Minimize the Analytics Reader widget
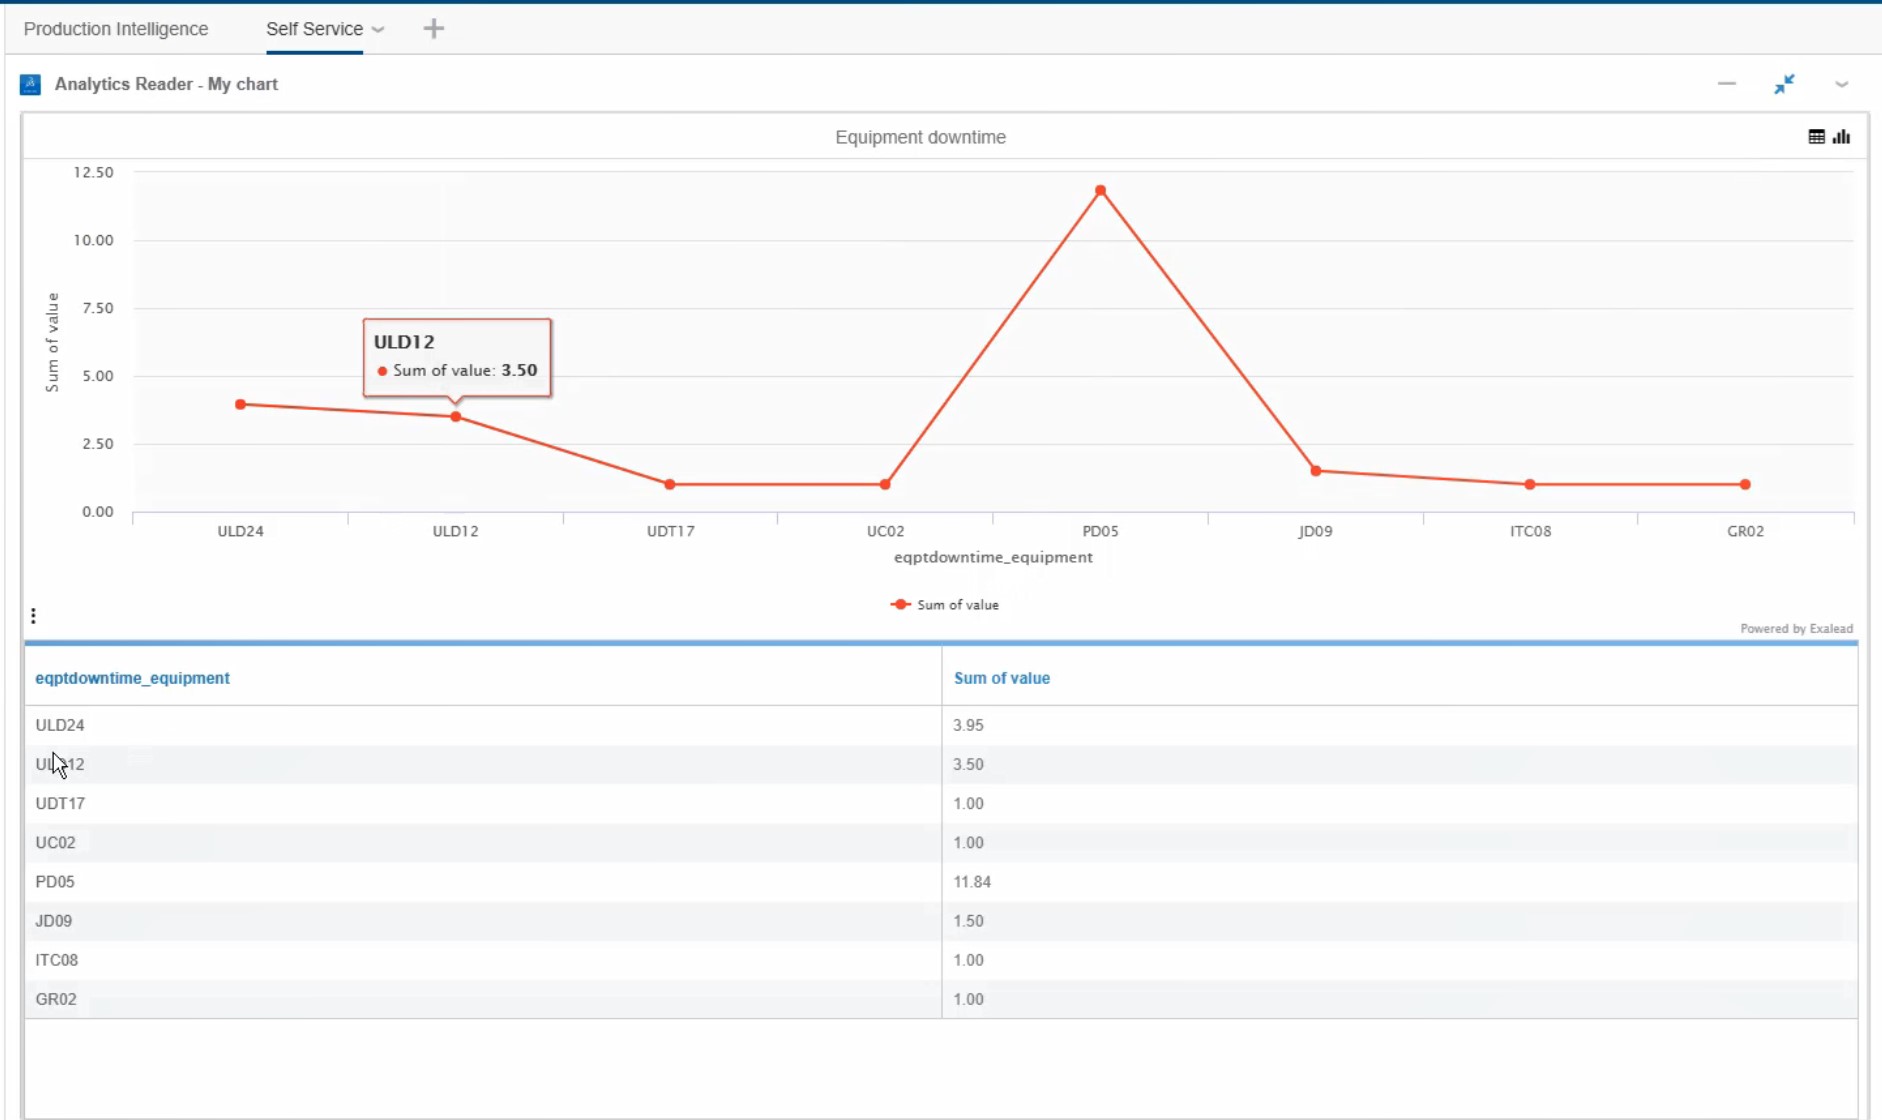The height and width of the screenshot is (1120, 1882). pyautogui.click(x=1727, y=84)
